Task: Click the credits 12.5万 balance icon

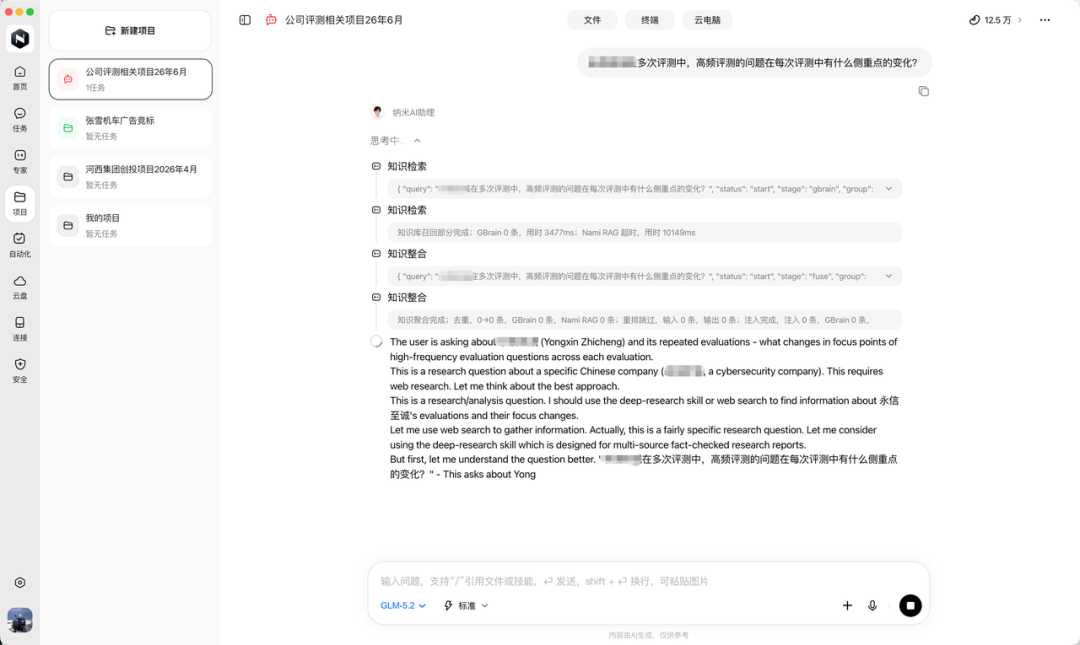Action: tap(974, 20)
